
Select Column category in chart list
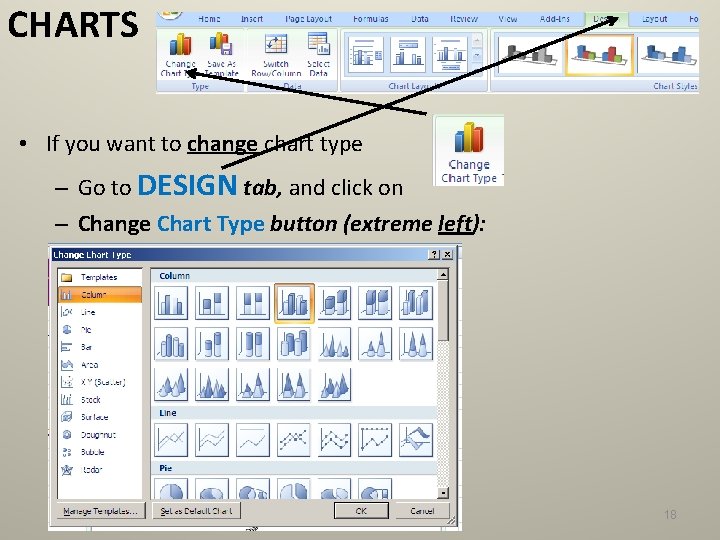pos(100,295)
